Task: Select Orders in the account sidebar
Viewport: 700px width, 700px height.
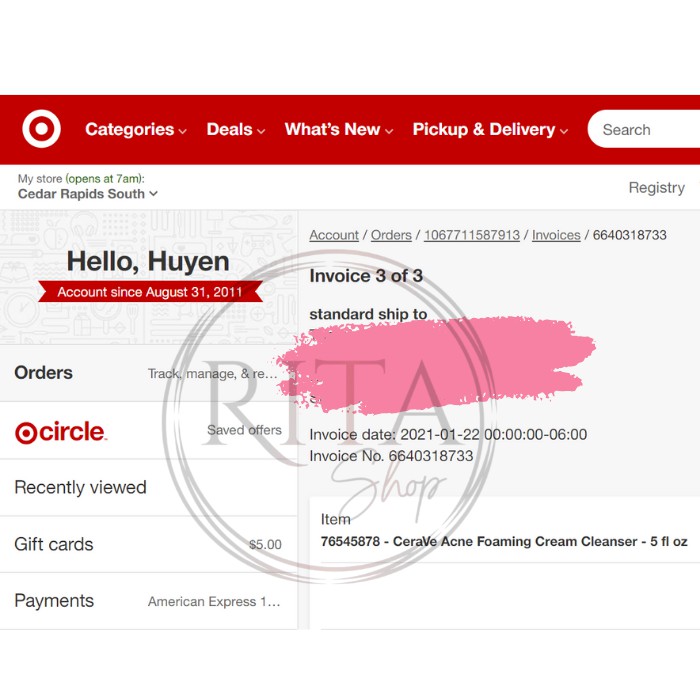Action: click(x=149, y=373)
